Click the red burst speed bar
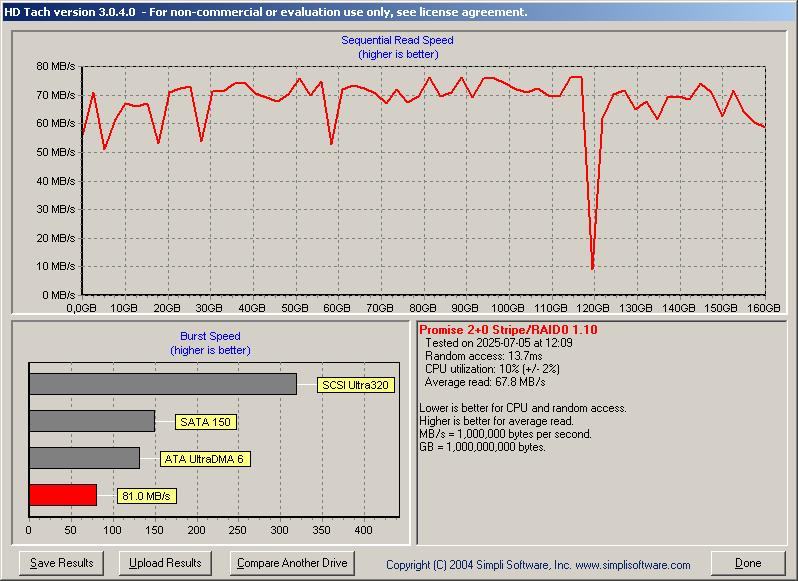Screen dimensions: 798x581 [x=63, y=495]
